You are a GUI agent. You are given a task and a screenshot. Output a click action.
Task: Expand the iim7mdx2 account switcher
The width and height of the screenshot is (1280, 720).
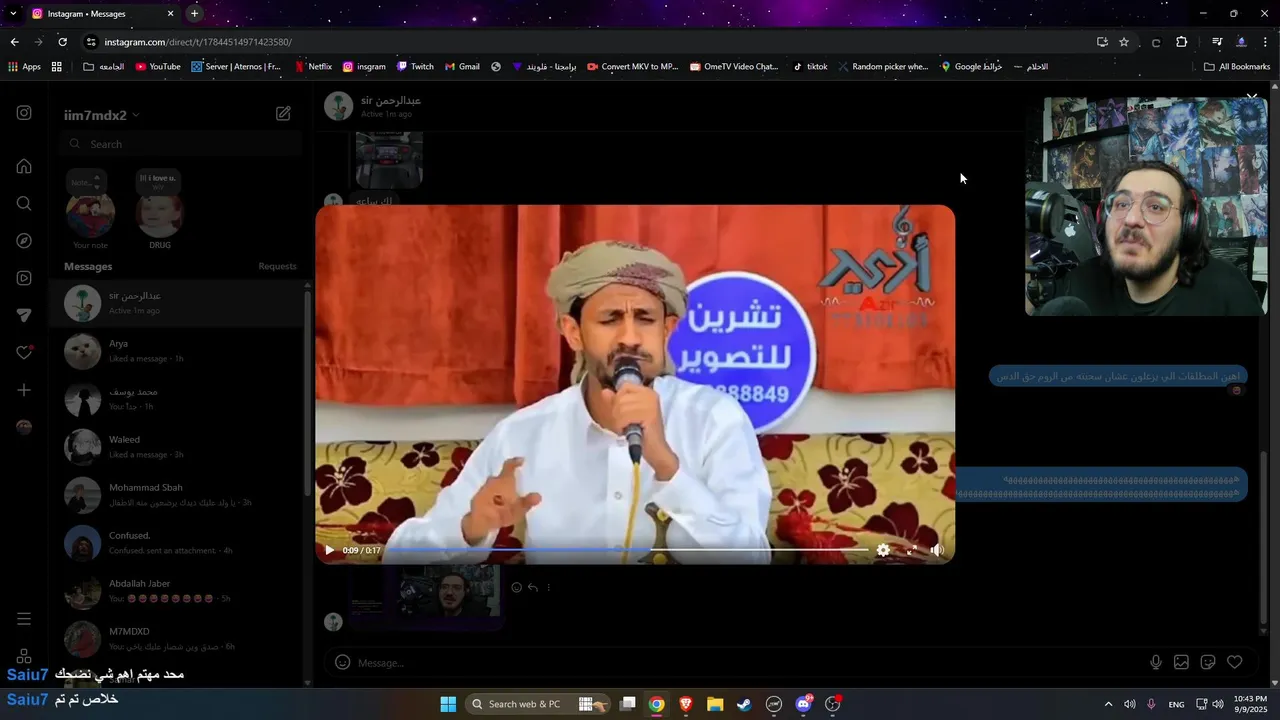101,115
